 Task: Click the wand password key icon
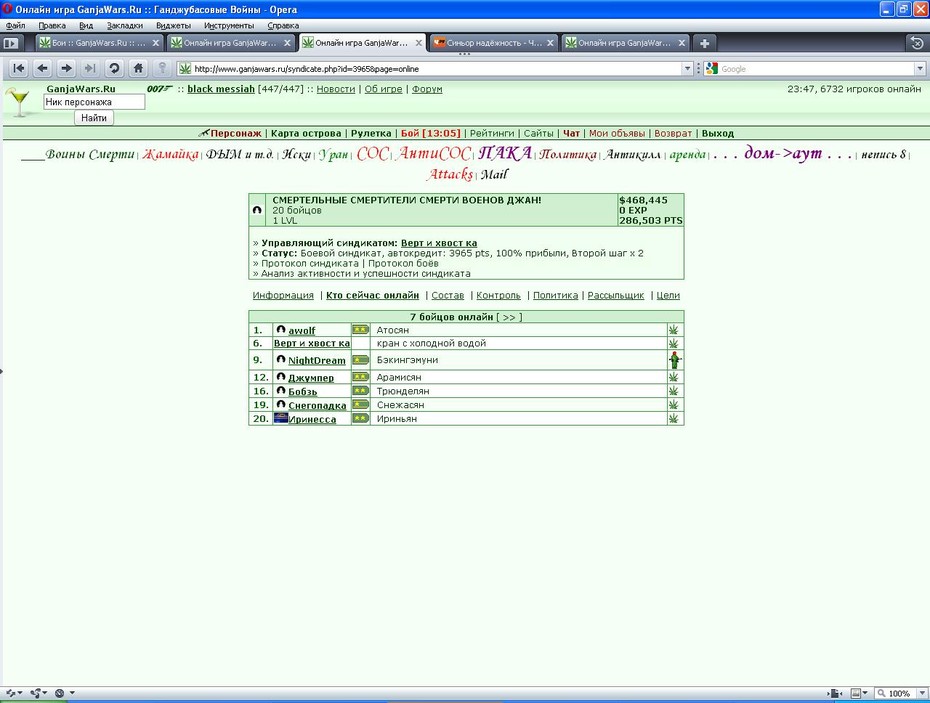click(162, 68)
